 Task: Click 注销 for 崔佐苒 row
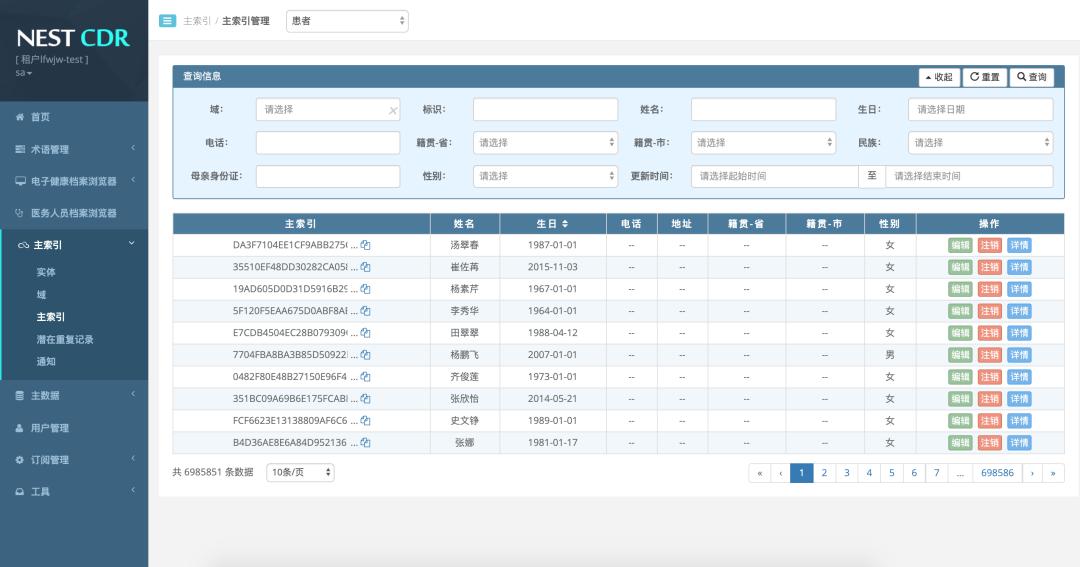[990, 267]
